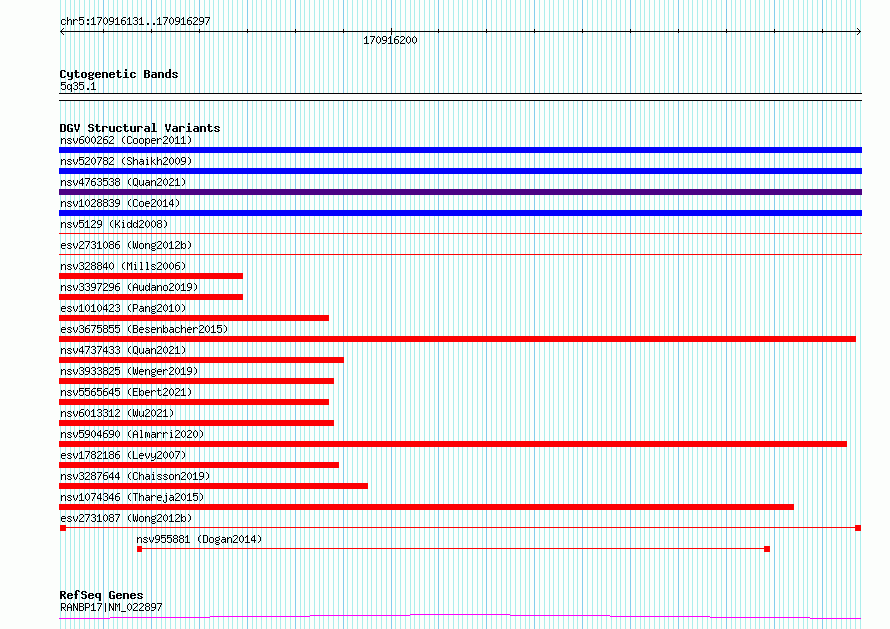Click the nsv3287644 (Chaisson2019) label
Screen dimensions: 890x629
[135, 476]
